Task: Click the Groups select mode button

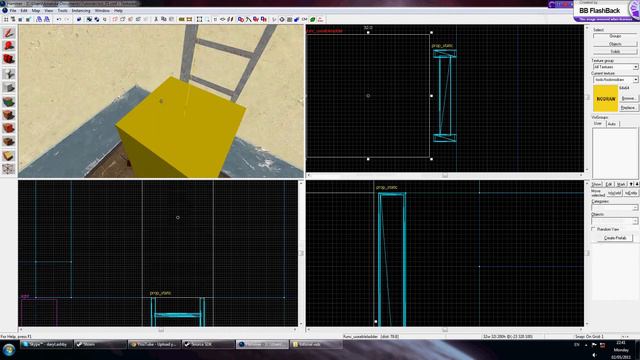Action: click(x=615, y=36)
